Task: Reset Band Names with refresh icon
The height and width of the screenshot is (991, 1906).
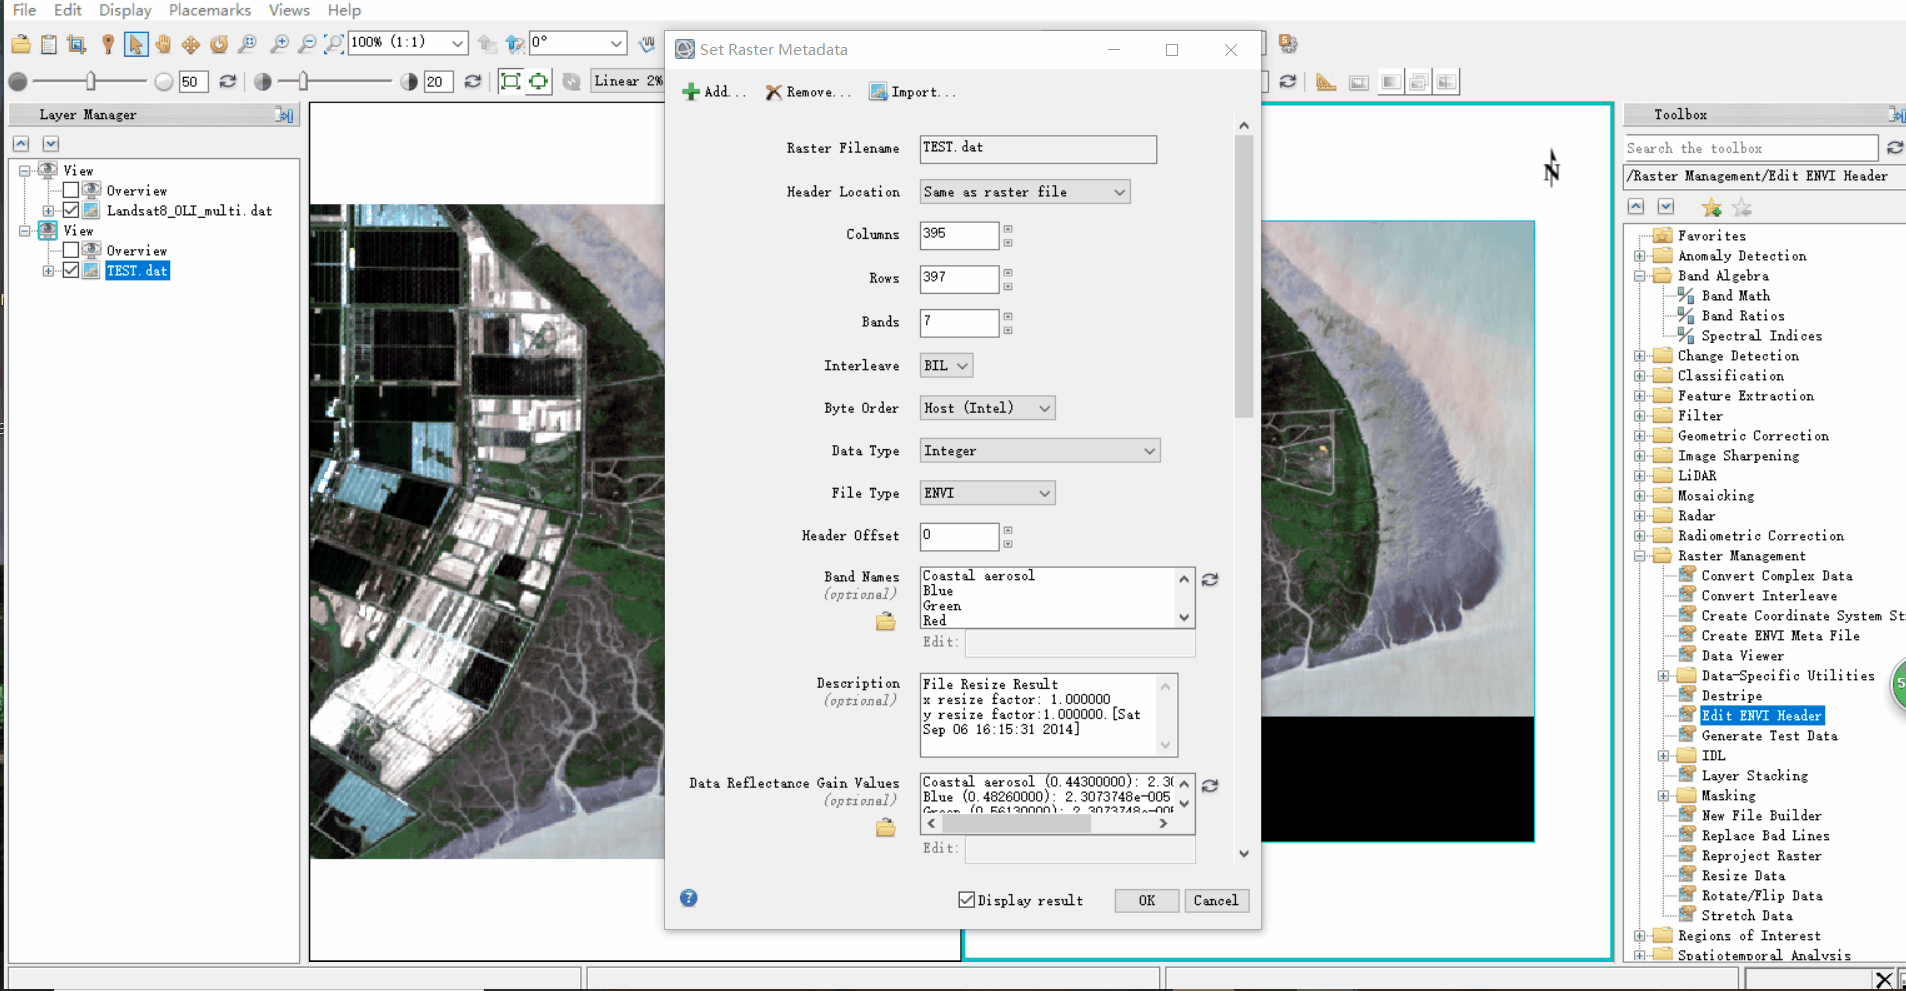Action: click(1210, 580)
